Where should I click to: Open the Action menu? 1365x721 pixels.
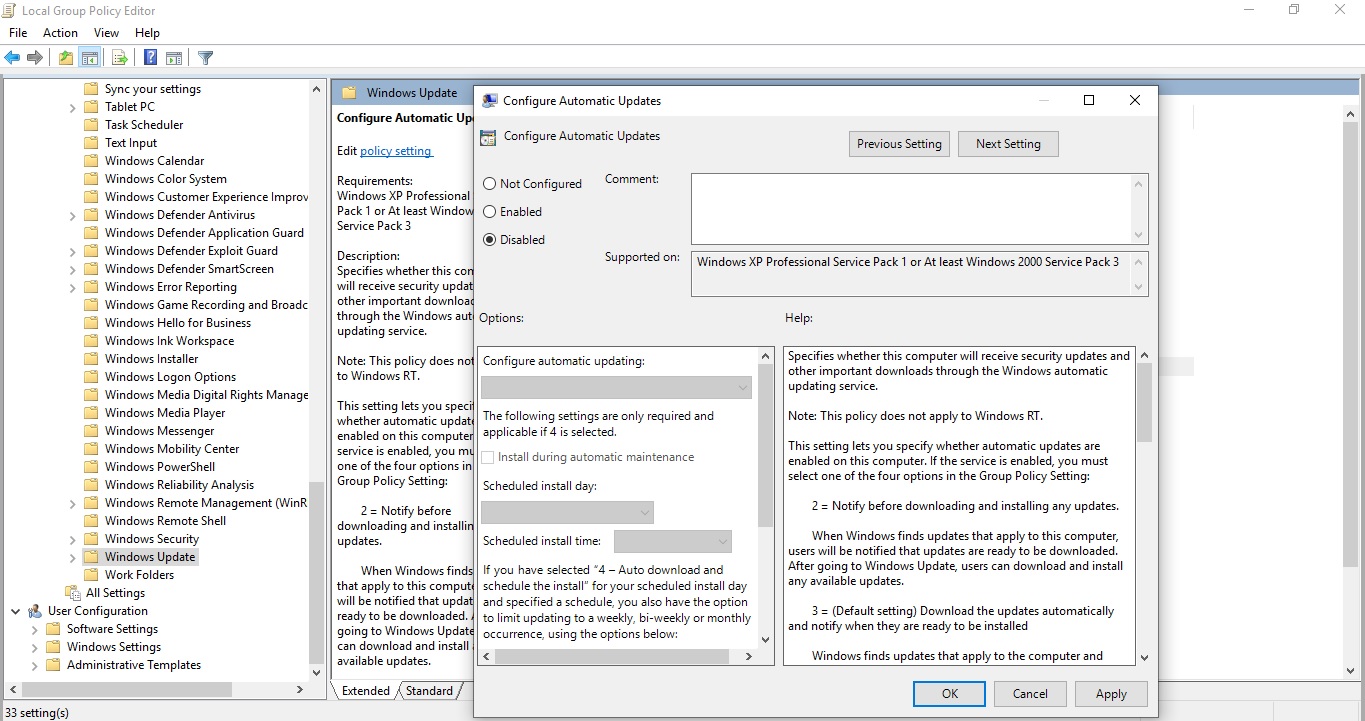(x=60, y=33)
